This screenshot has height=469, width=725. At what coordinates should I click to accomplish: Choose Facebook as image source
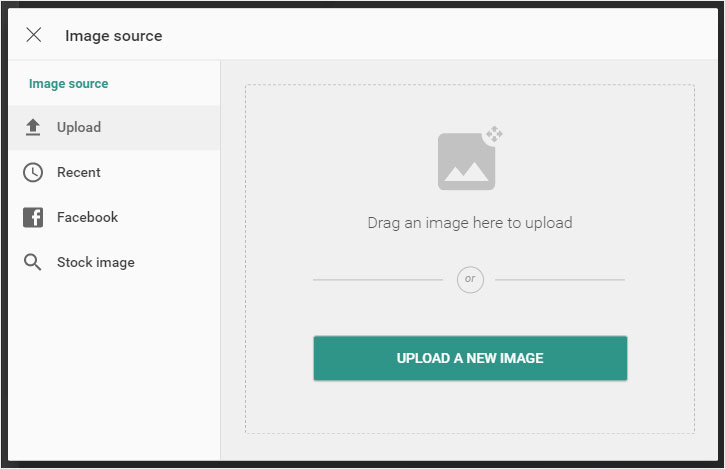pyautogui.click(x=114, y=217)
